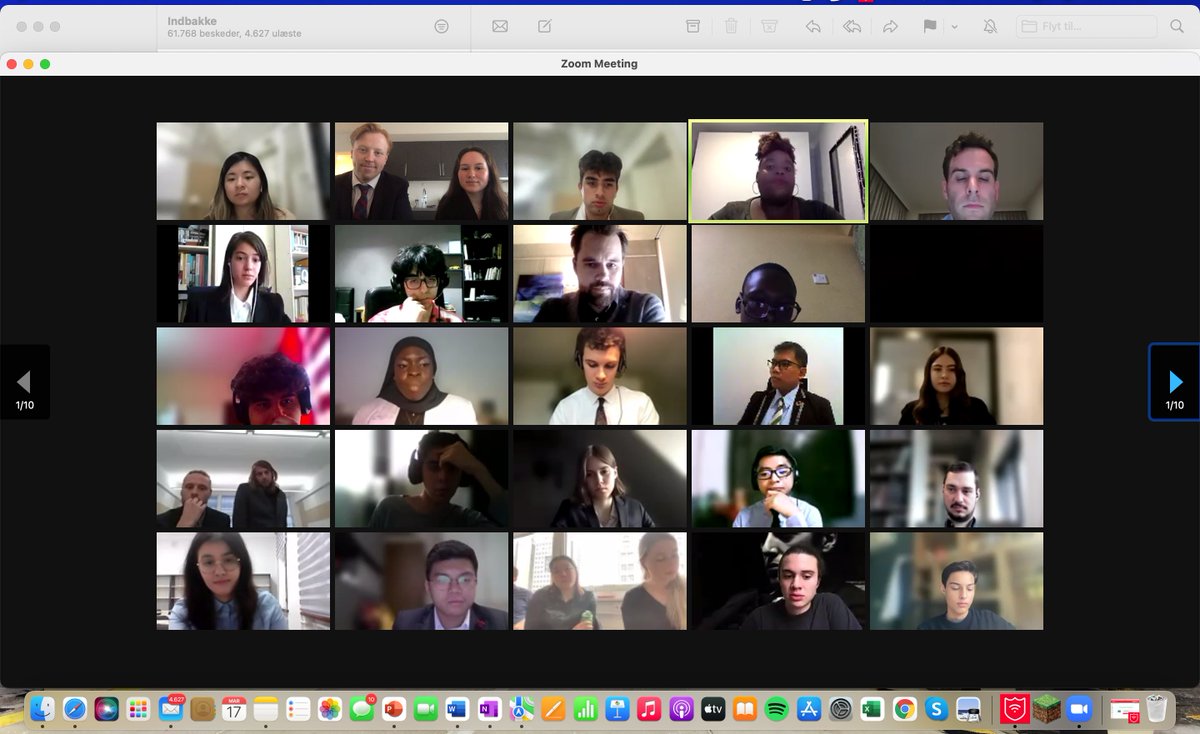Open Microsoft PowerPoint from the Dock
This screenshot has height=734, width=1200.
394,709
